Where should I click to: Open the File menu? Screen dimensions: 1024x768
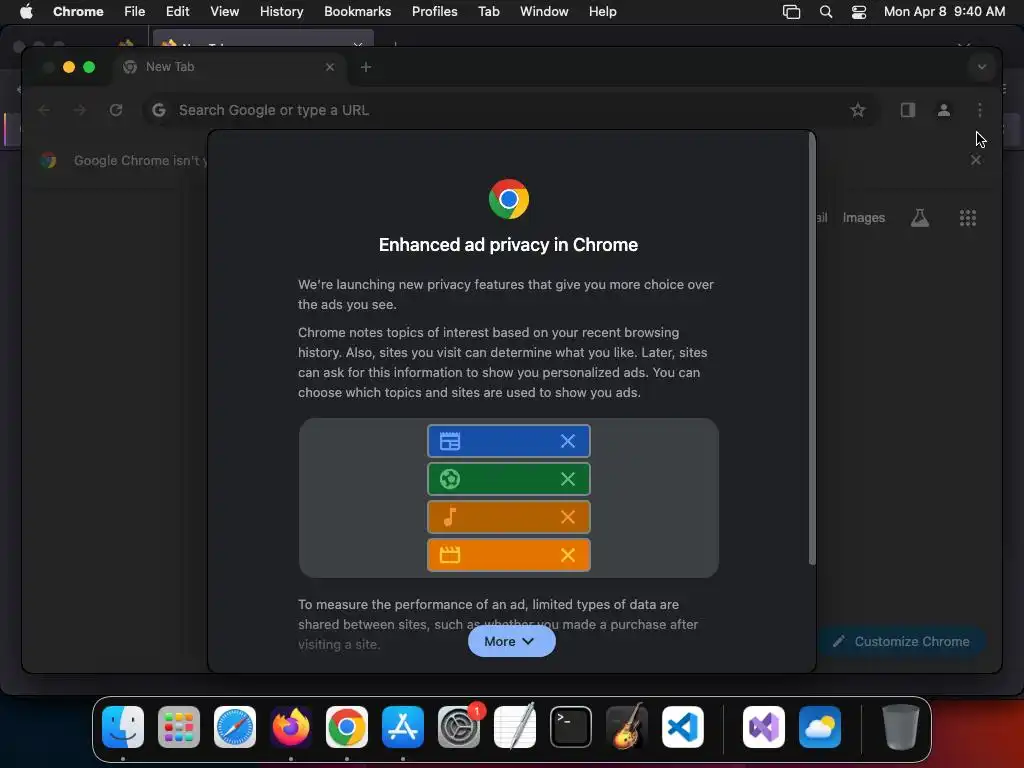[x=135, y=11]
